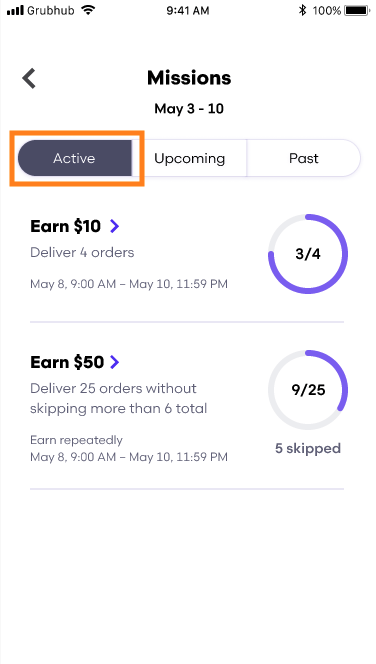Tap the Deliver 4 orders description
The width and height of the screenshot is (376, 664).
coord(82,253)
